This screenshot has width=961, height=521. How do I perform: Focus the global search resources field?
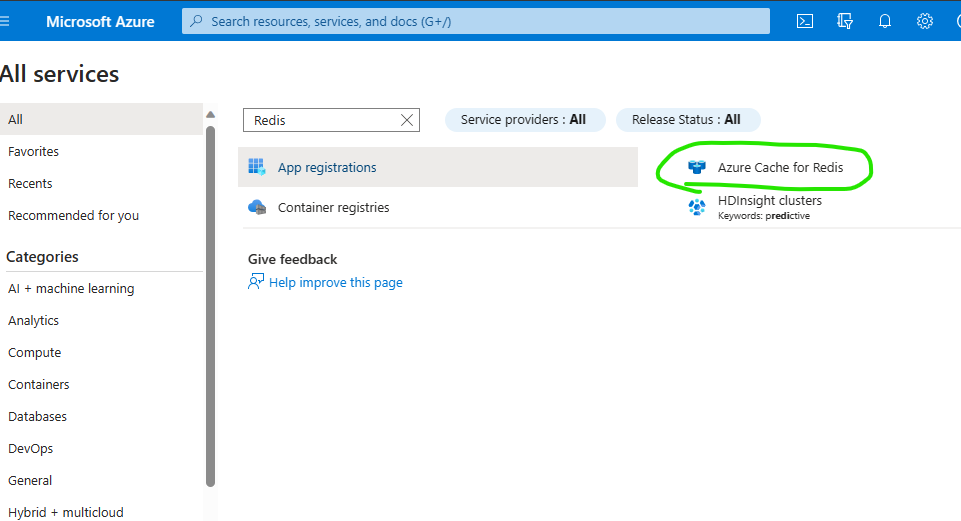tap(476, 21)
